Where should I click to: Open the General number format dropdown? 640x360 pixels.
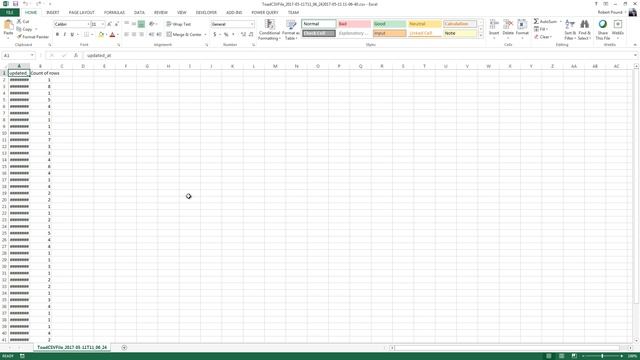(x=251, y=24)
